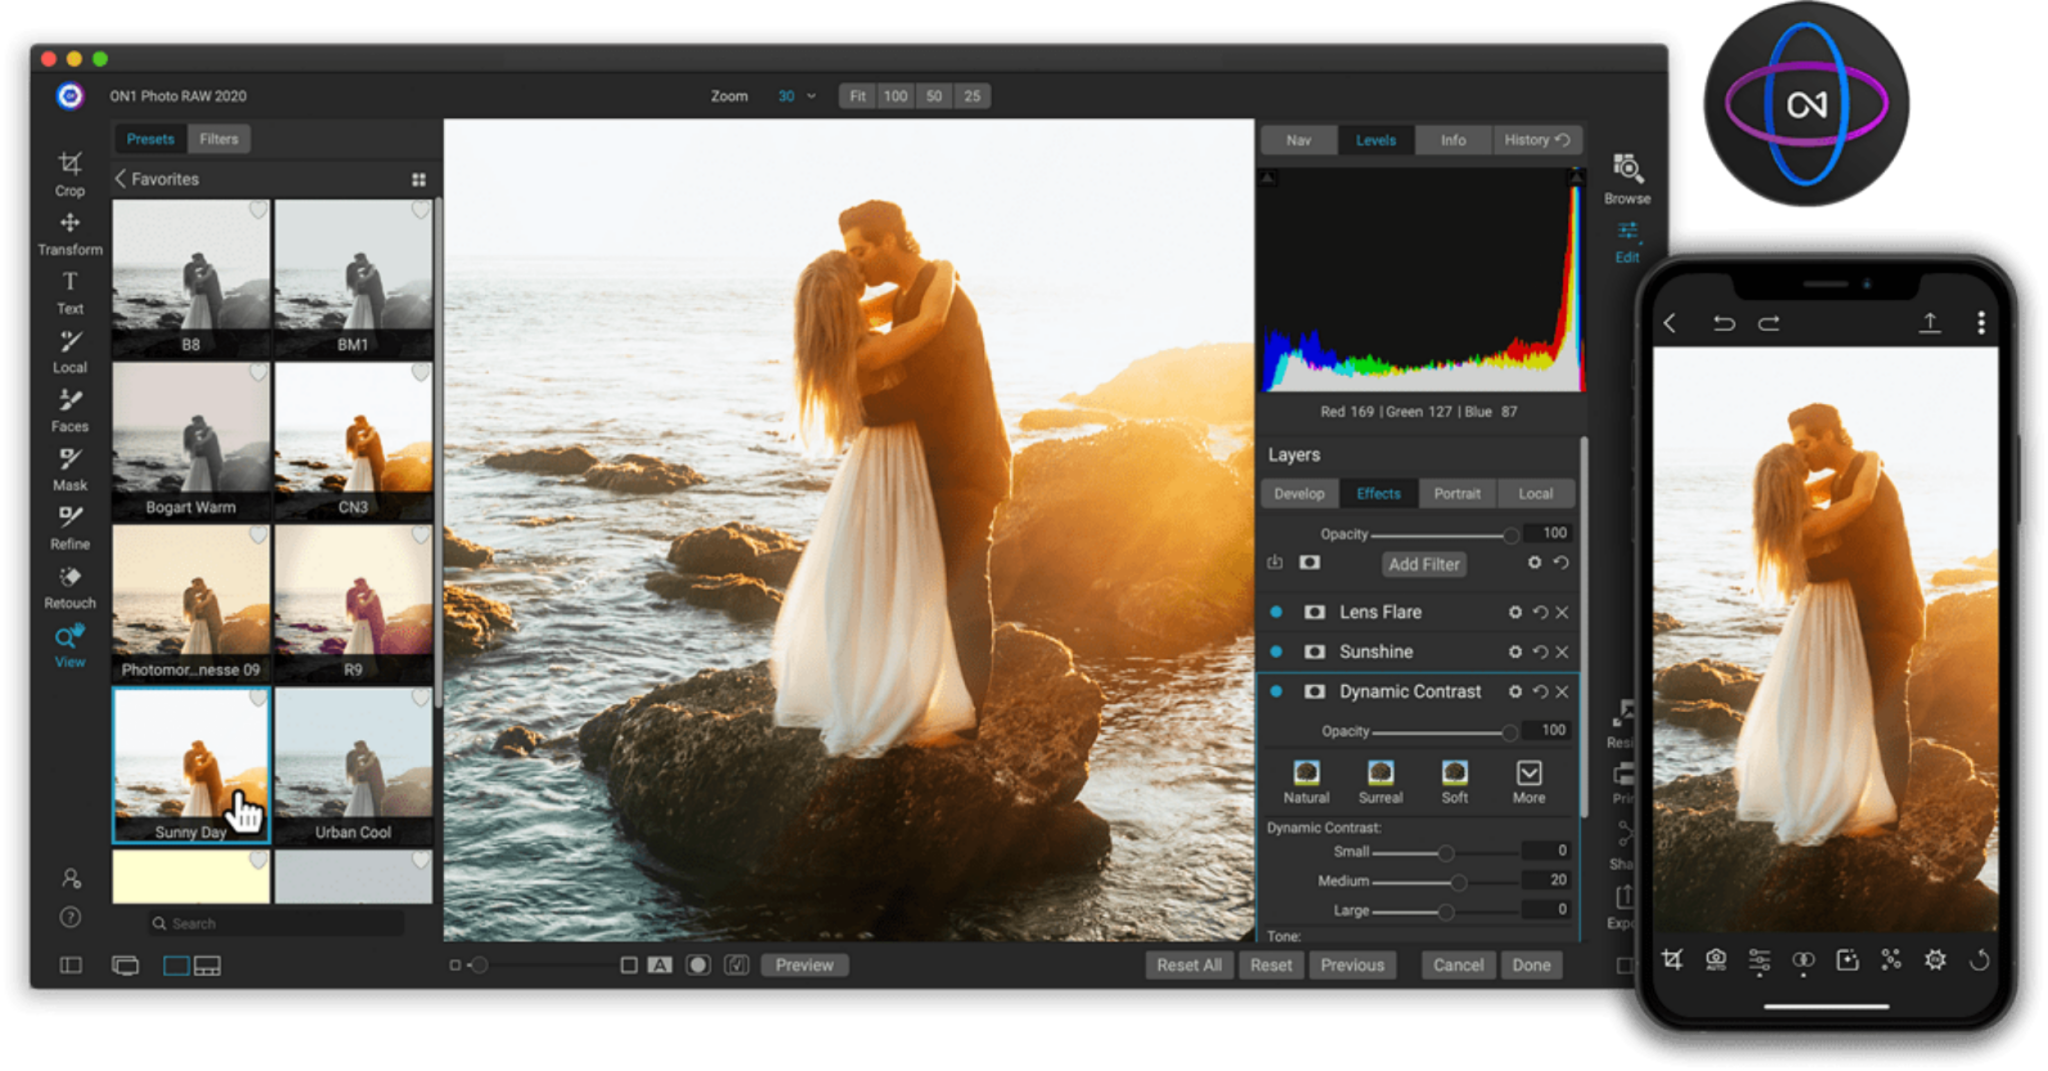This screenshot has height=1071, width=2048.
Task: Open the Nav pane tab
Action: pos(1299,140)
